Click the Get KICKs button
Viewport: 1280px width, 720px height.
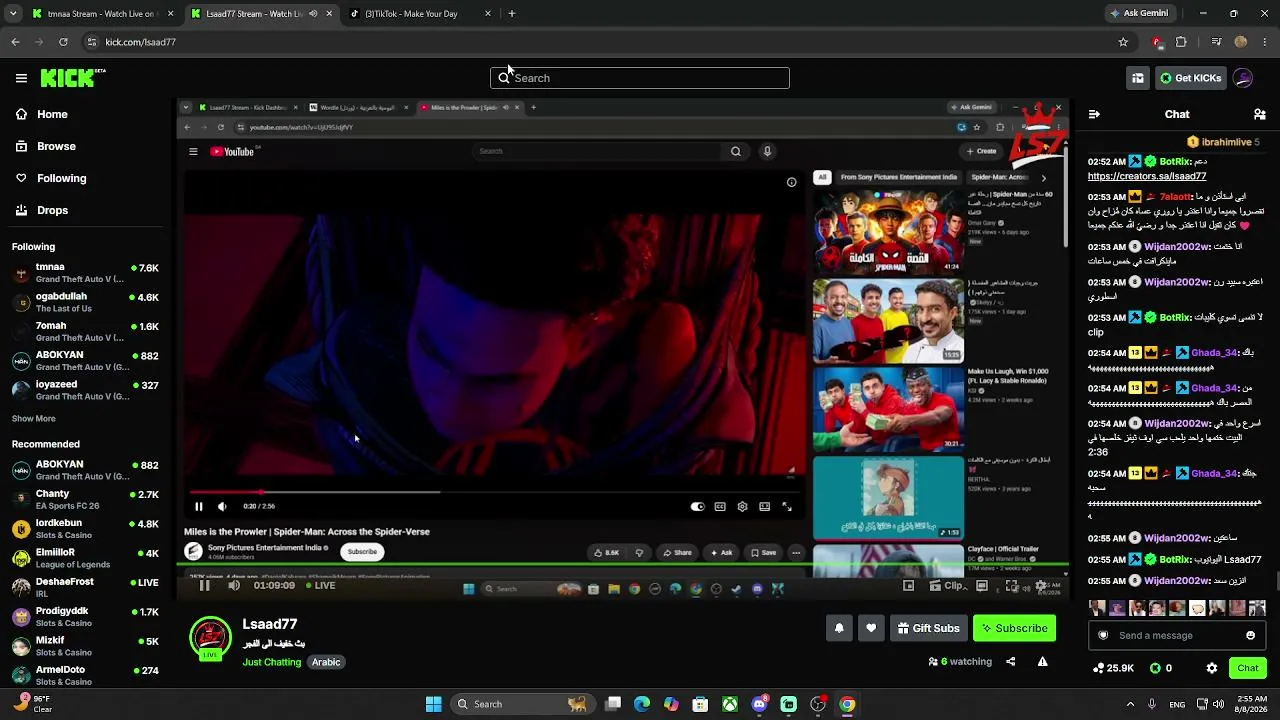1190,78
